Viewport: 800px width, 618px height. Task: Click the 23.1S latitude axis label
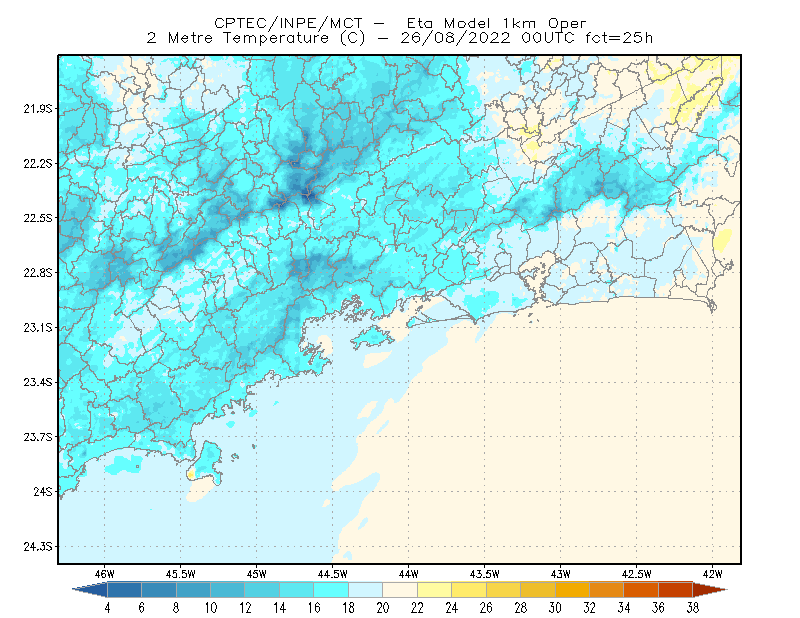[38, 327]
